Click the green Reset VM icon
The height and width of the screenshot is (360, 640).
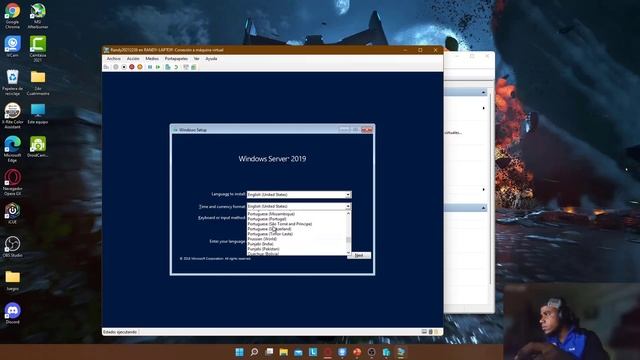158,67
